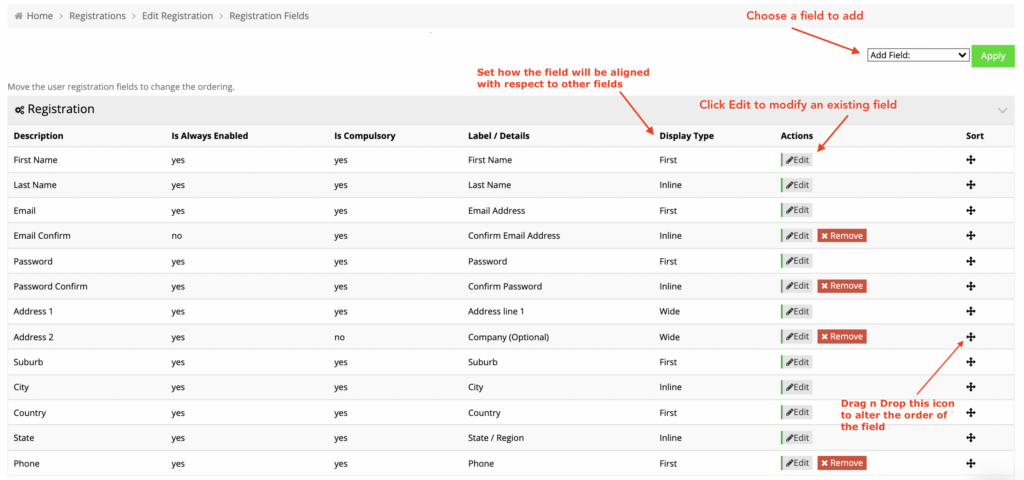Image resolution: width=1024 pixels, height=480 pixels.
Task: Edit the Password Confirm field
Action: (797, 286)
